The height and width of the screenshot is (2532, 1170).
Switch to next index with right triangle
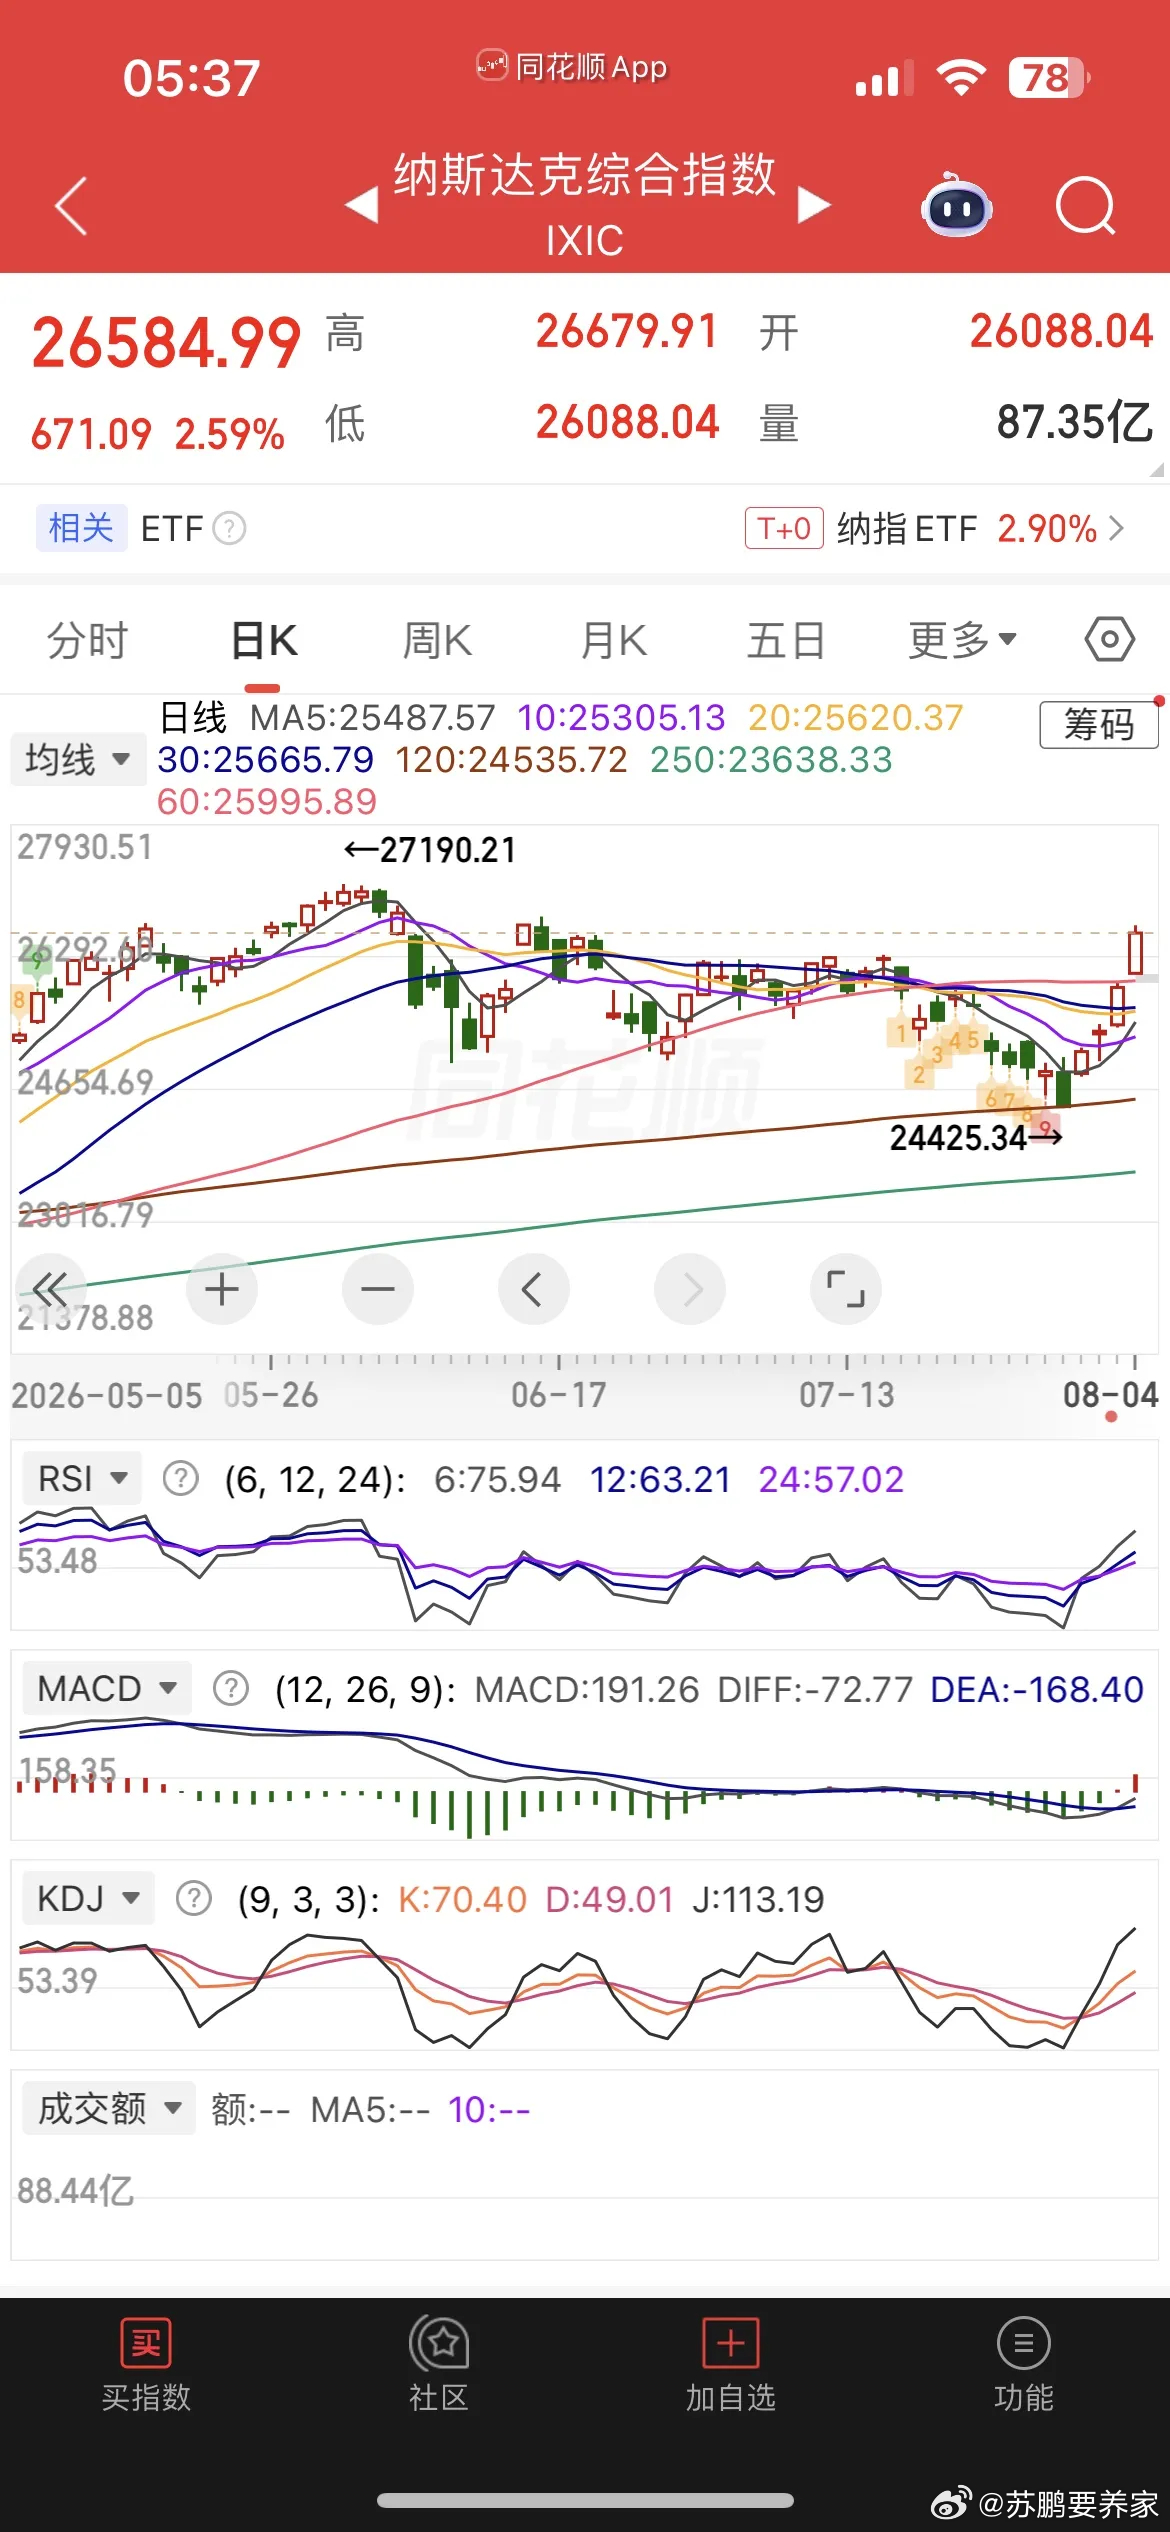[x=814, y=206]
